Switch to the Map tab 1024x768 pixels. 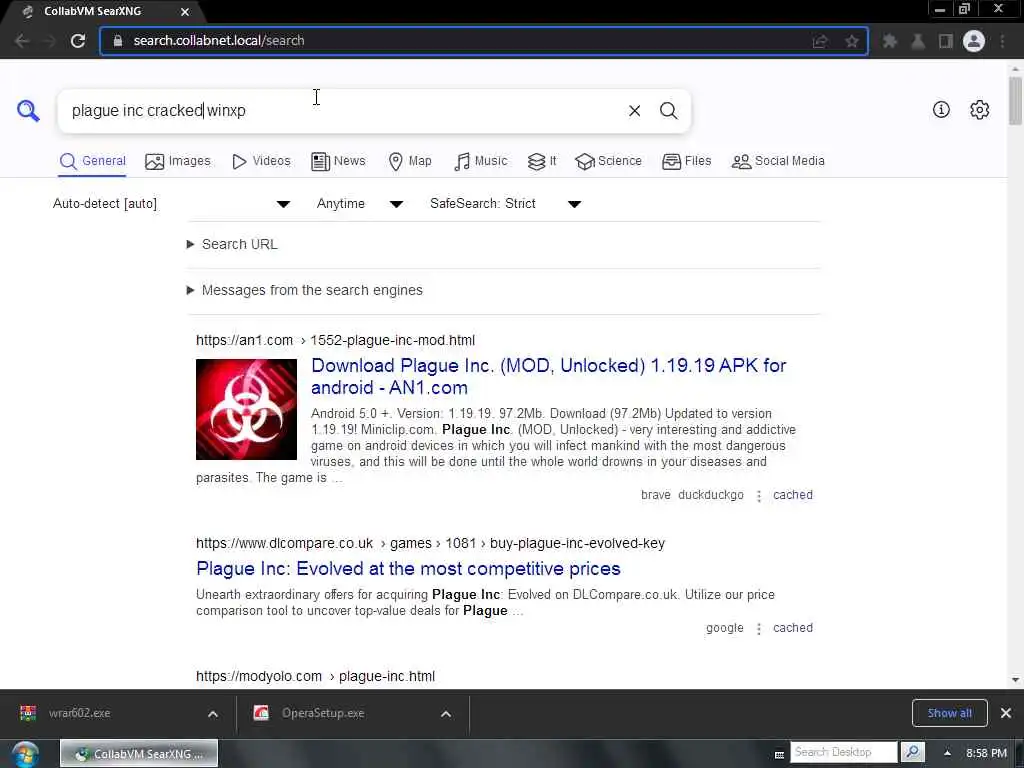409,161
